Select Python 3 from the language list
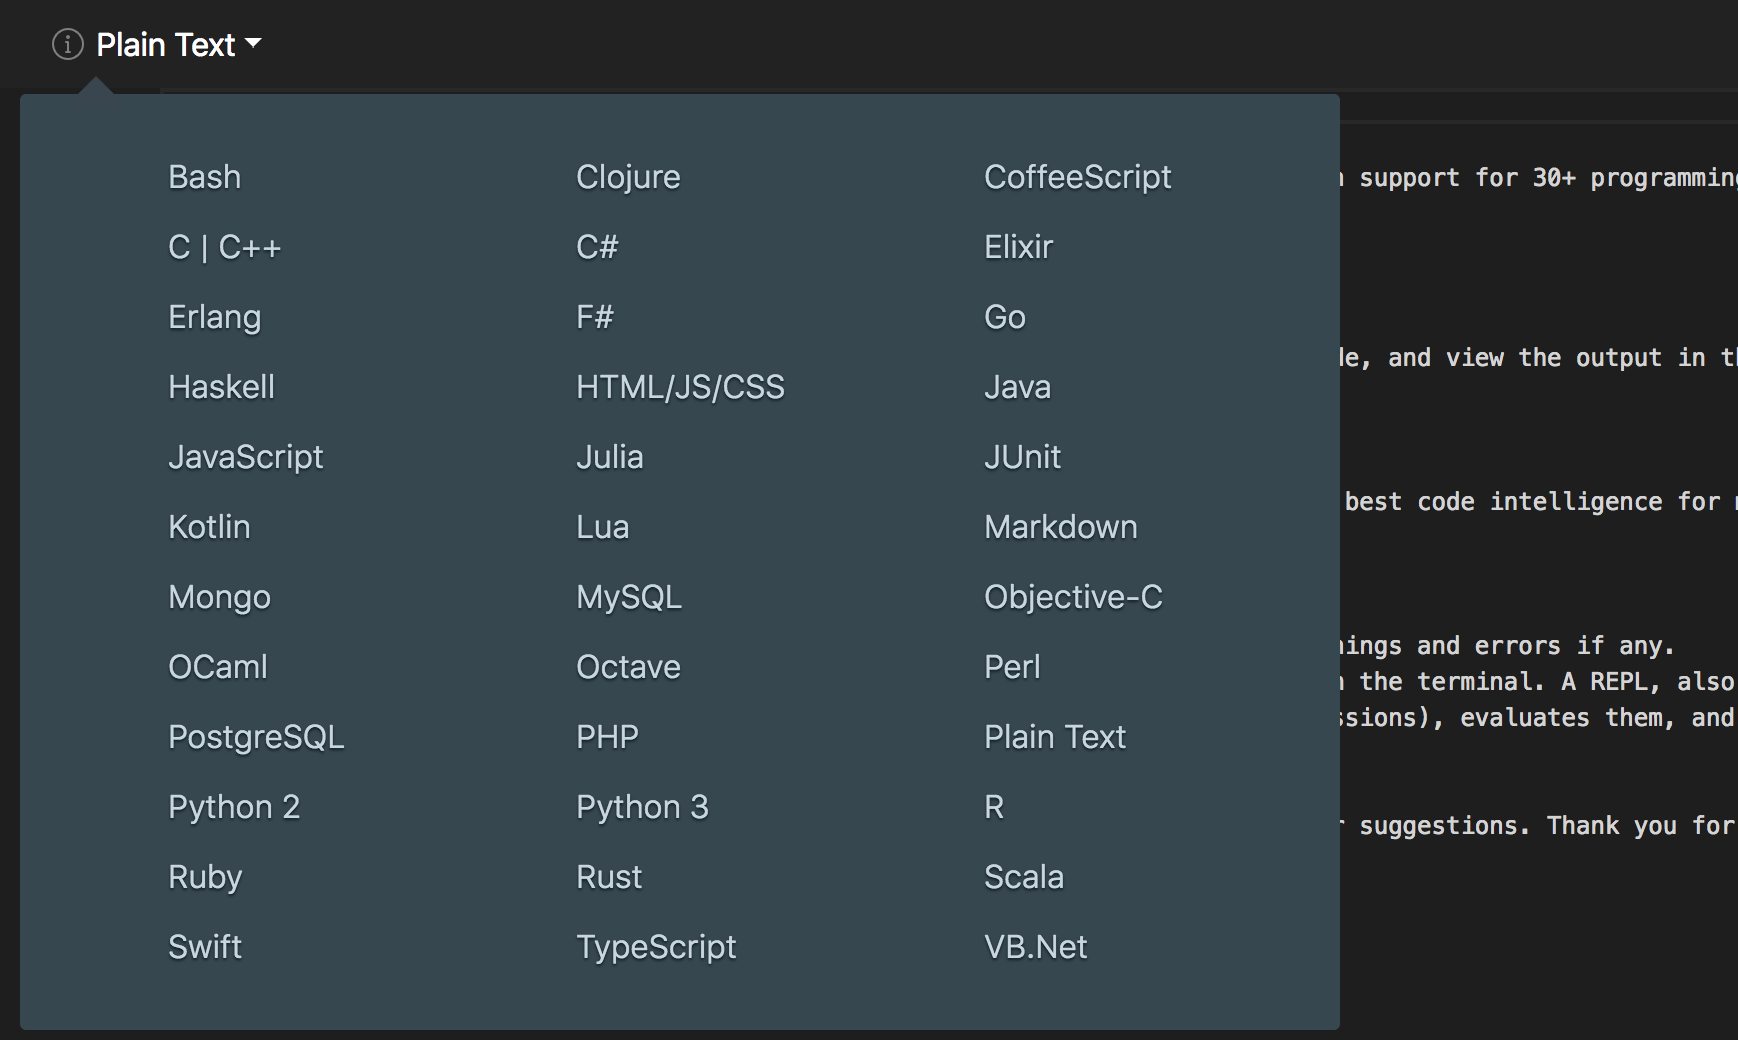1738x1040 pixels. click(x=643, y=806)
